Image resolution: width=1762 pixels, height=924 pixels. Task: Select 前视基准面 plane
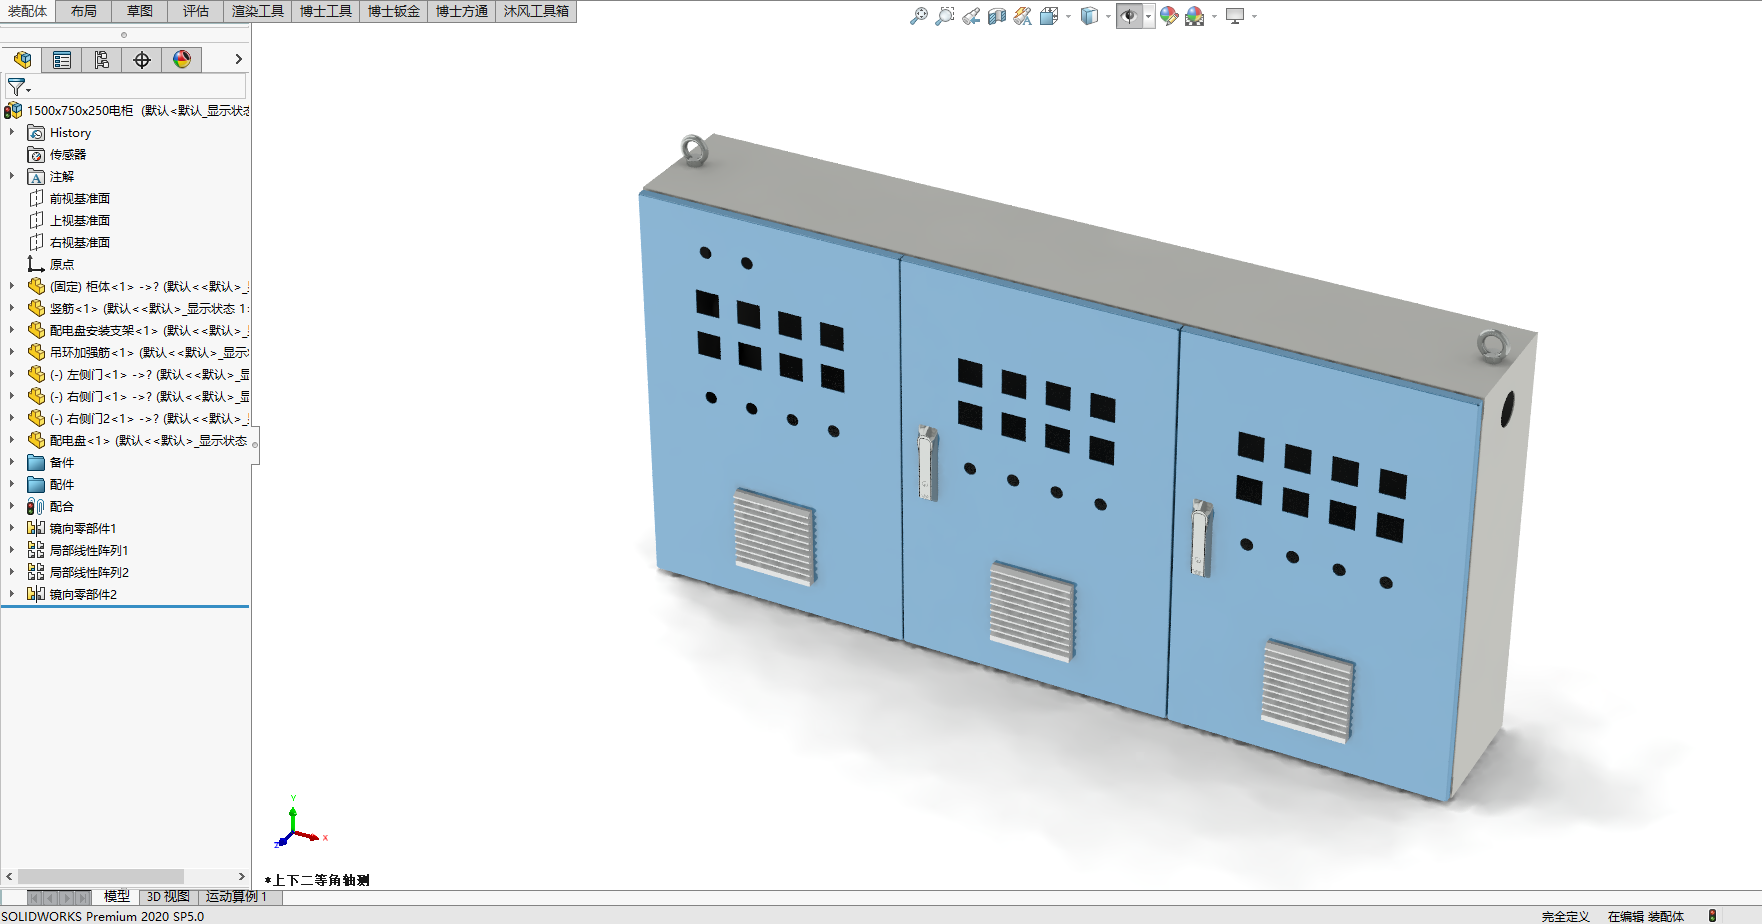(x=80, y=198)
